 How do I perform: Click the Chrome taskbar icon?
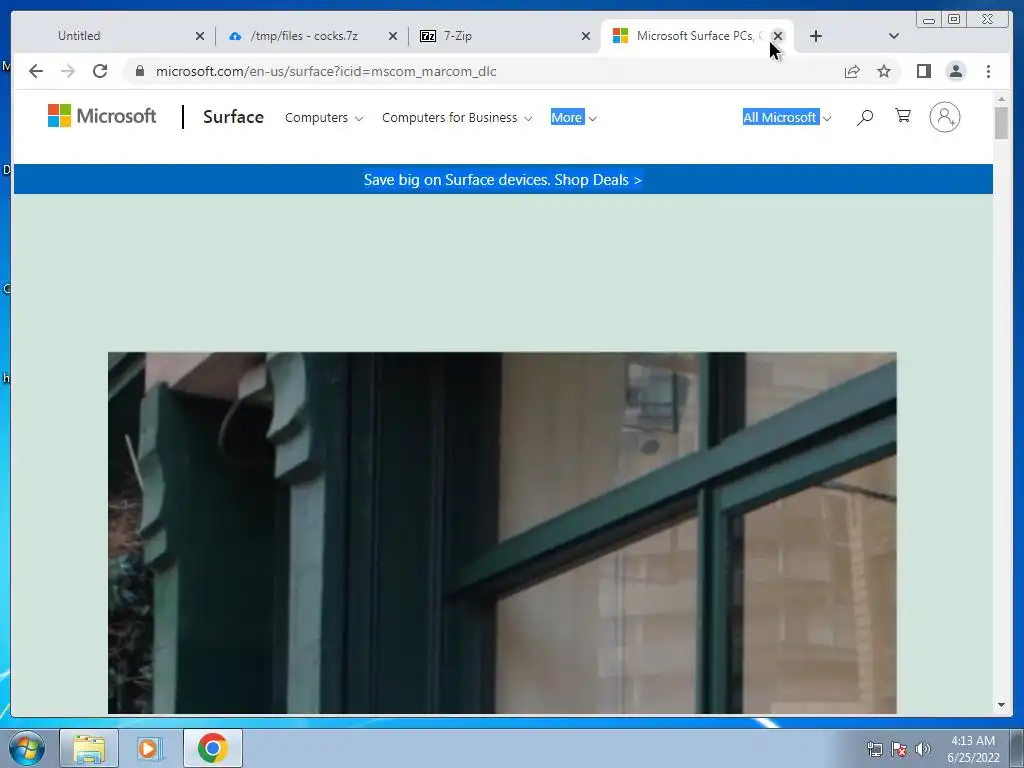tap(212, 748)
